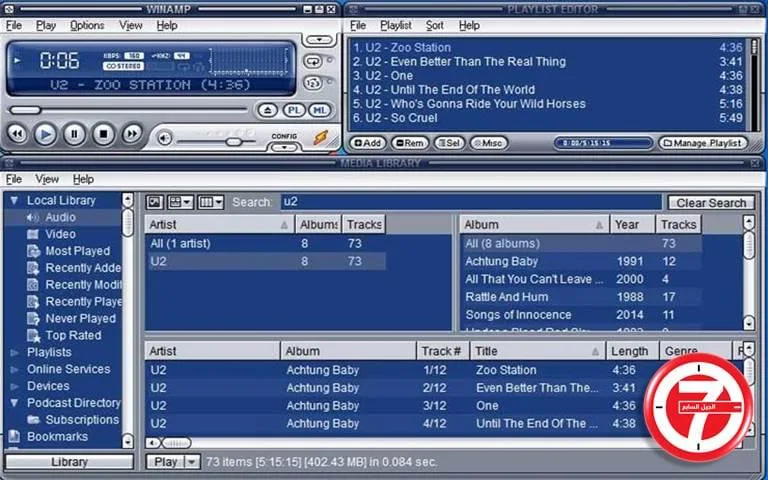Click the Misc button in playlist editor
768x480 pixels.
489,143
